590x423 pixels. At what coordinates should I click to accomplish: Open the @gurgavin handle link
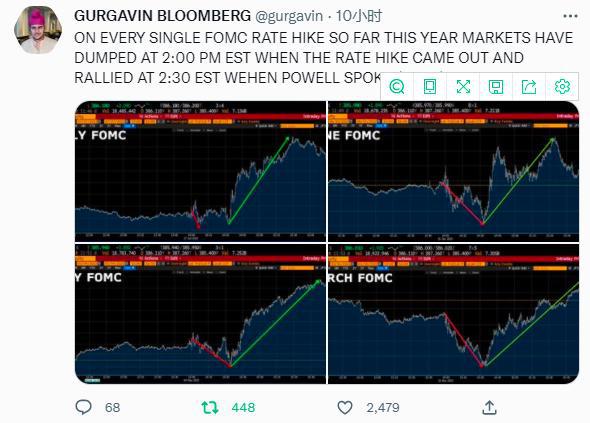click(289, 16)
